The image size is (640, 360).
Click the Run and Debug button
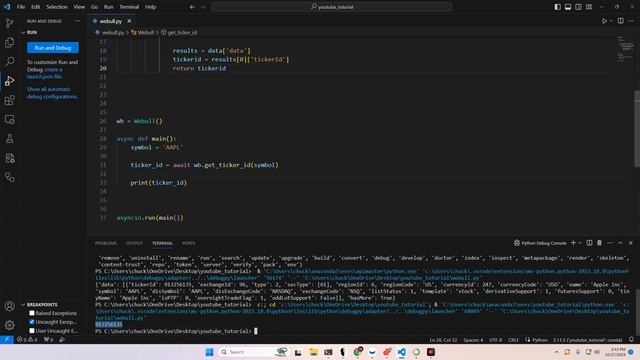(53, 48)
